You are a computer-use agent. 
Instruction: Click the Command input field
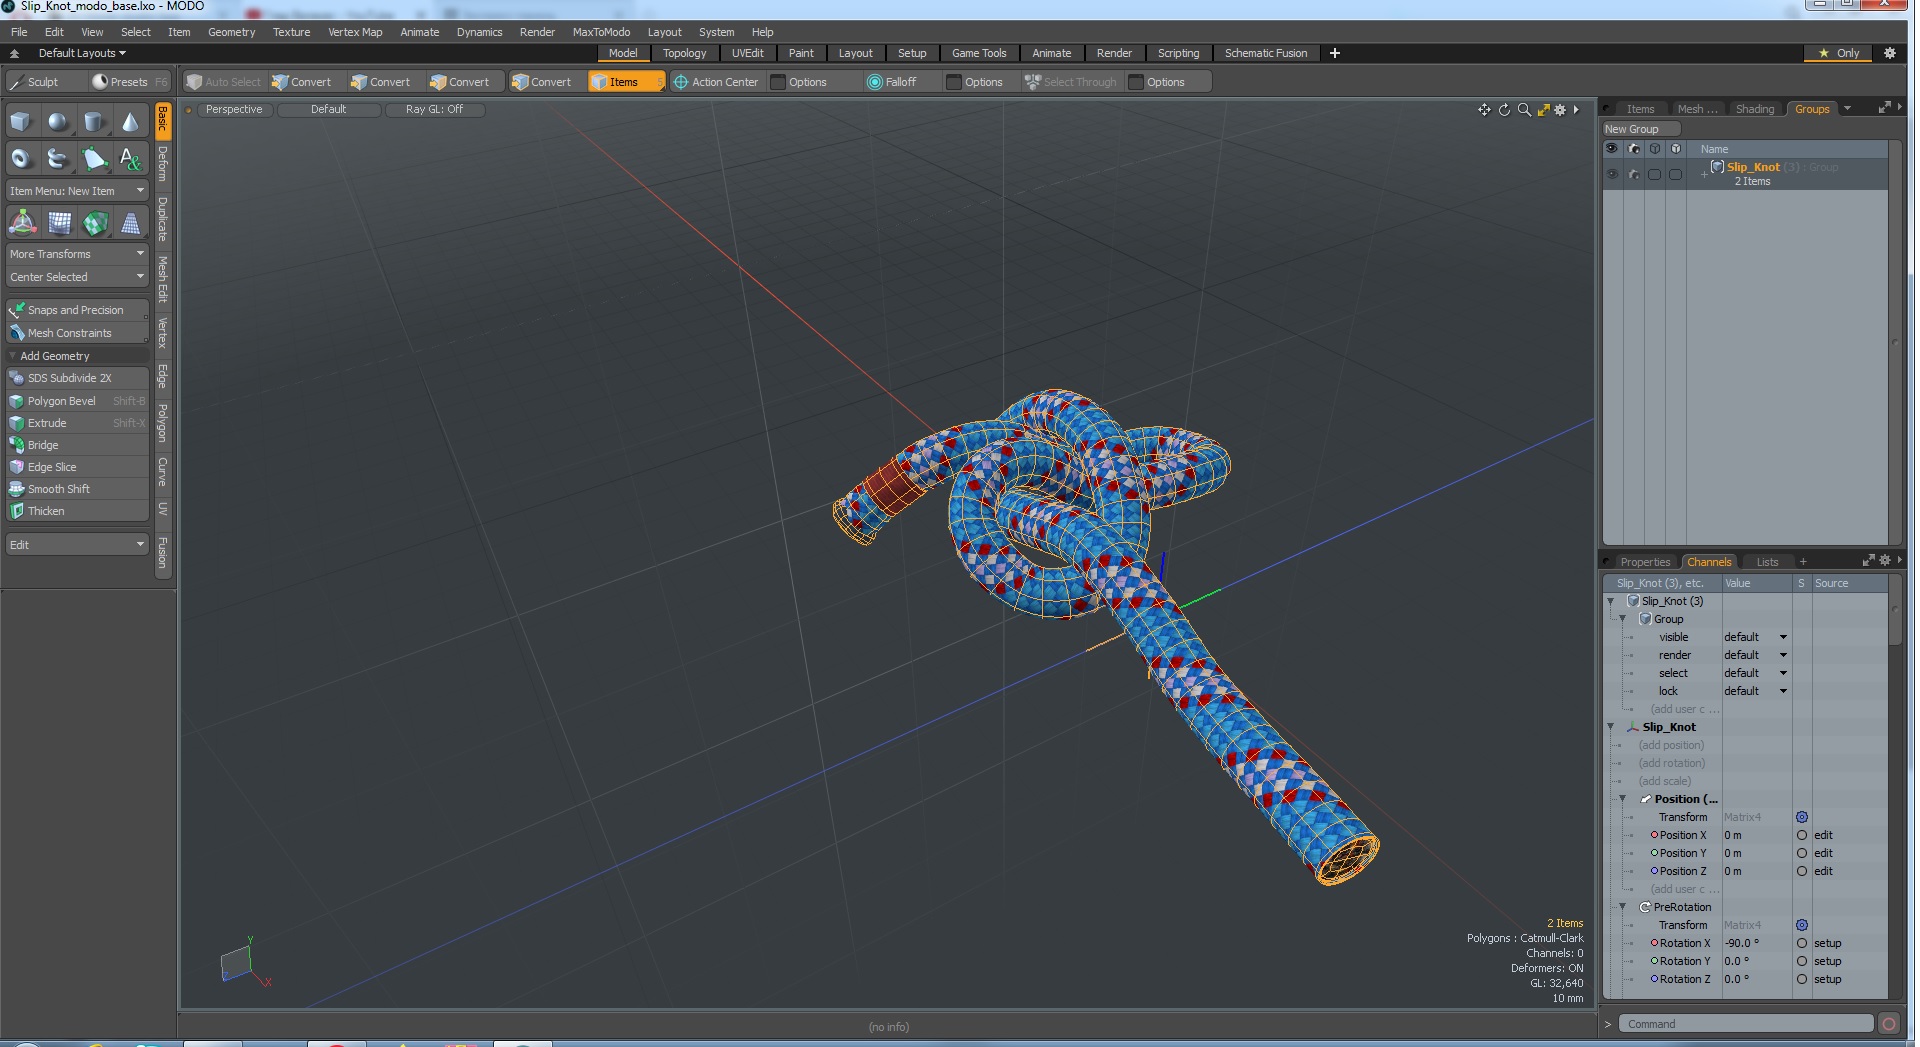1746,1023
